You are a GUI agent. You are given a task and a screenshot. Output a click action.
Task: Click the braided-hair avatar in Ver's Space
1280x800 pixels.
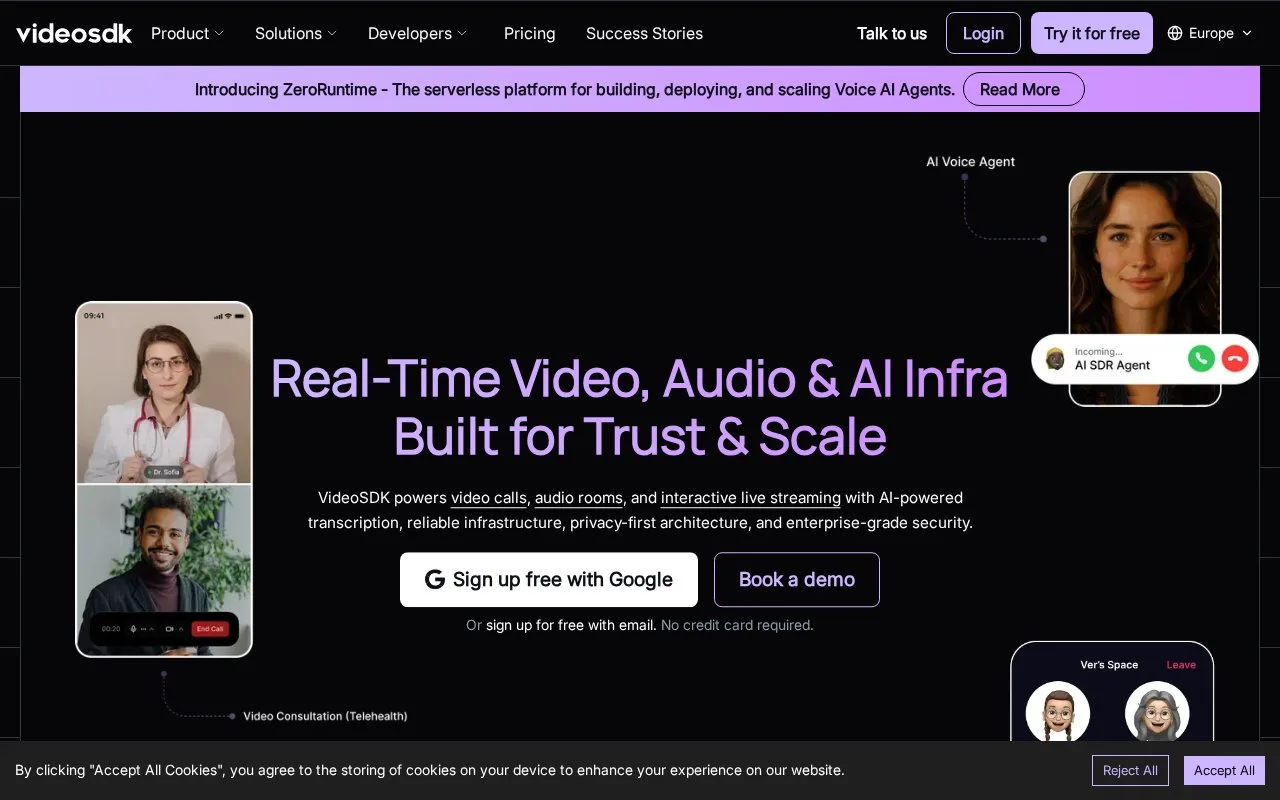click(x=1058, y=713)
